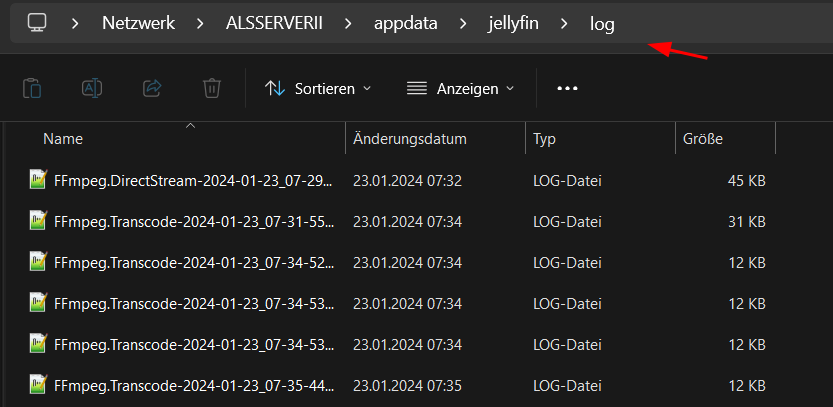Viewport: 833px width, 407px height.
Task: Select FFmpeg.Transcode-2024-01-23_07-35-44 file
Action: pos(194,385)
